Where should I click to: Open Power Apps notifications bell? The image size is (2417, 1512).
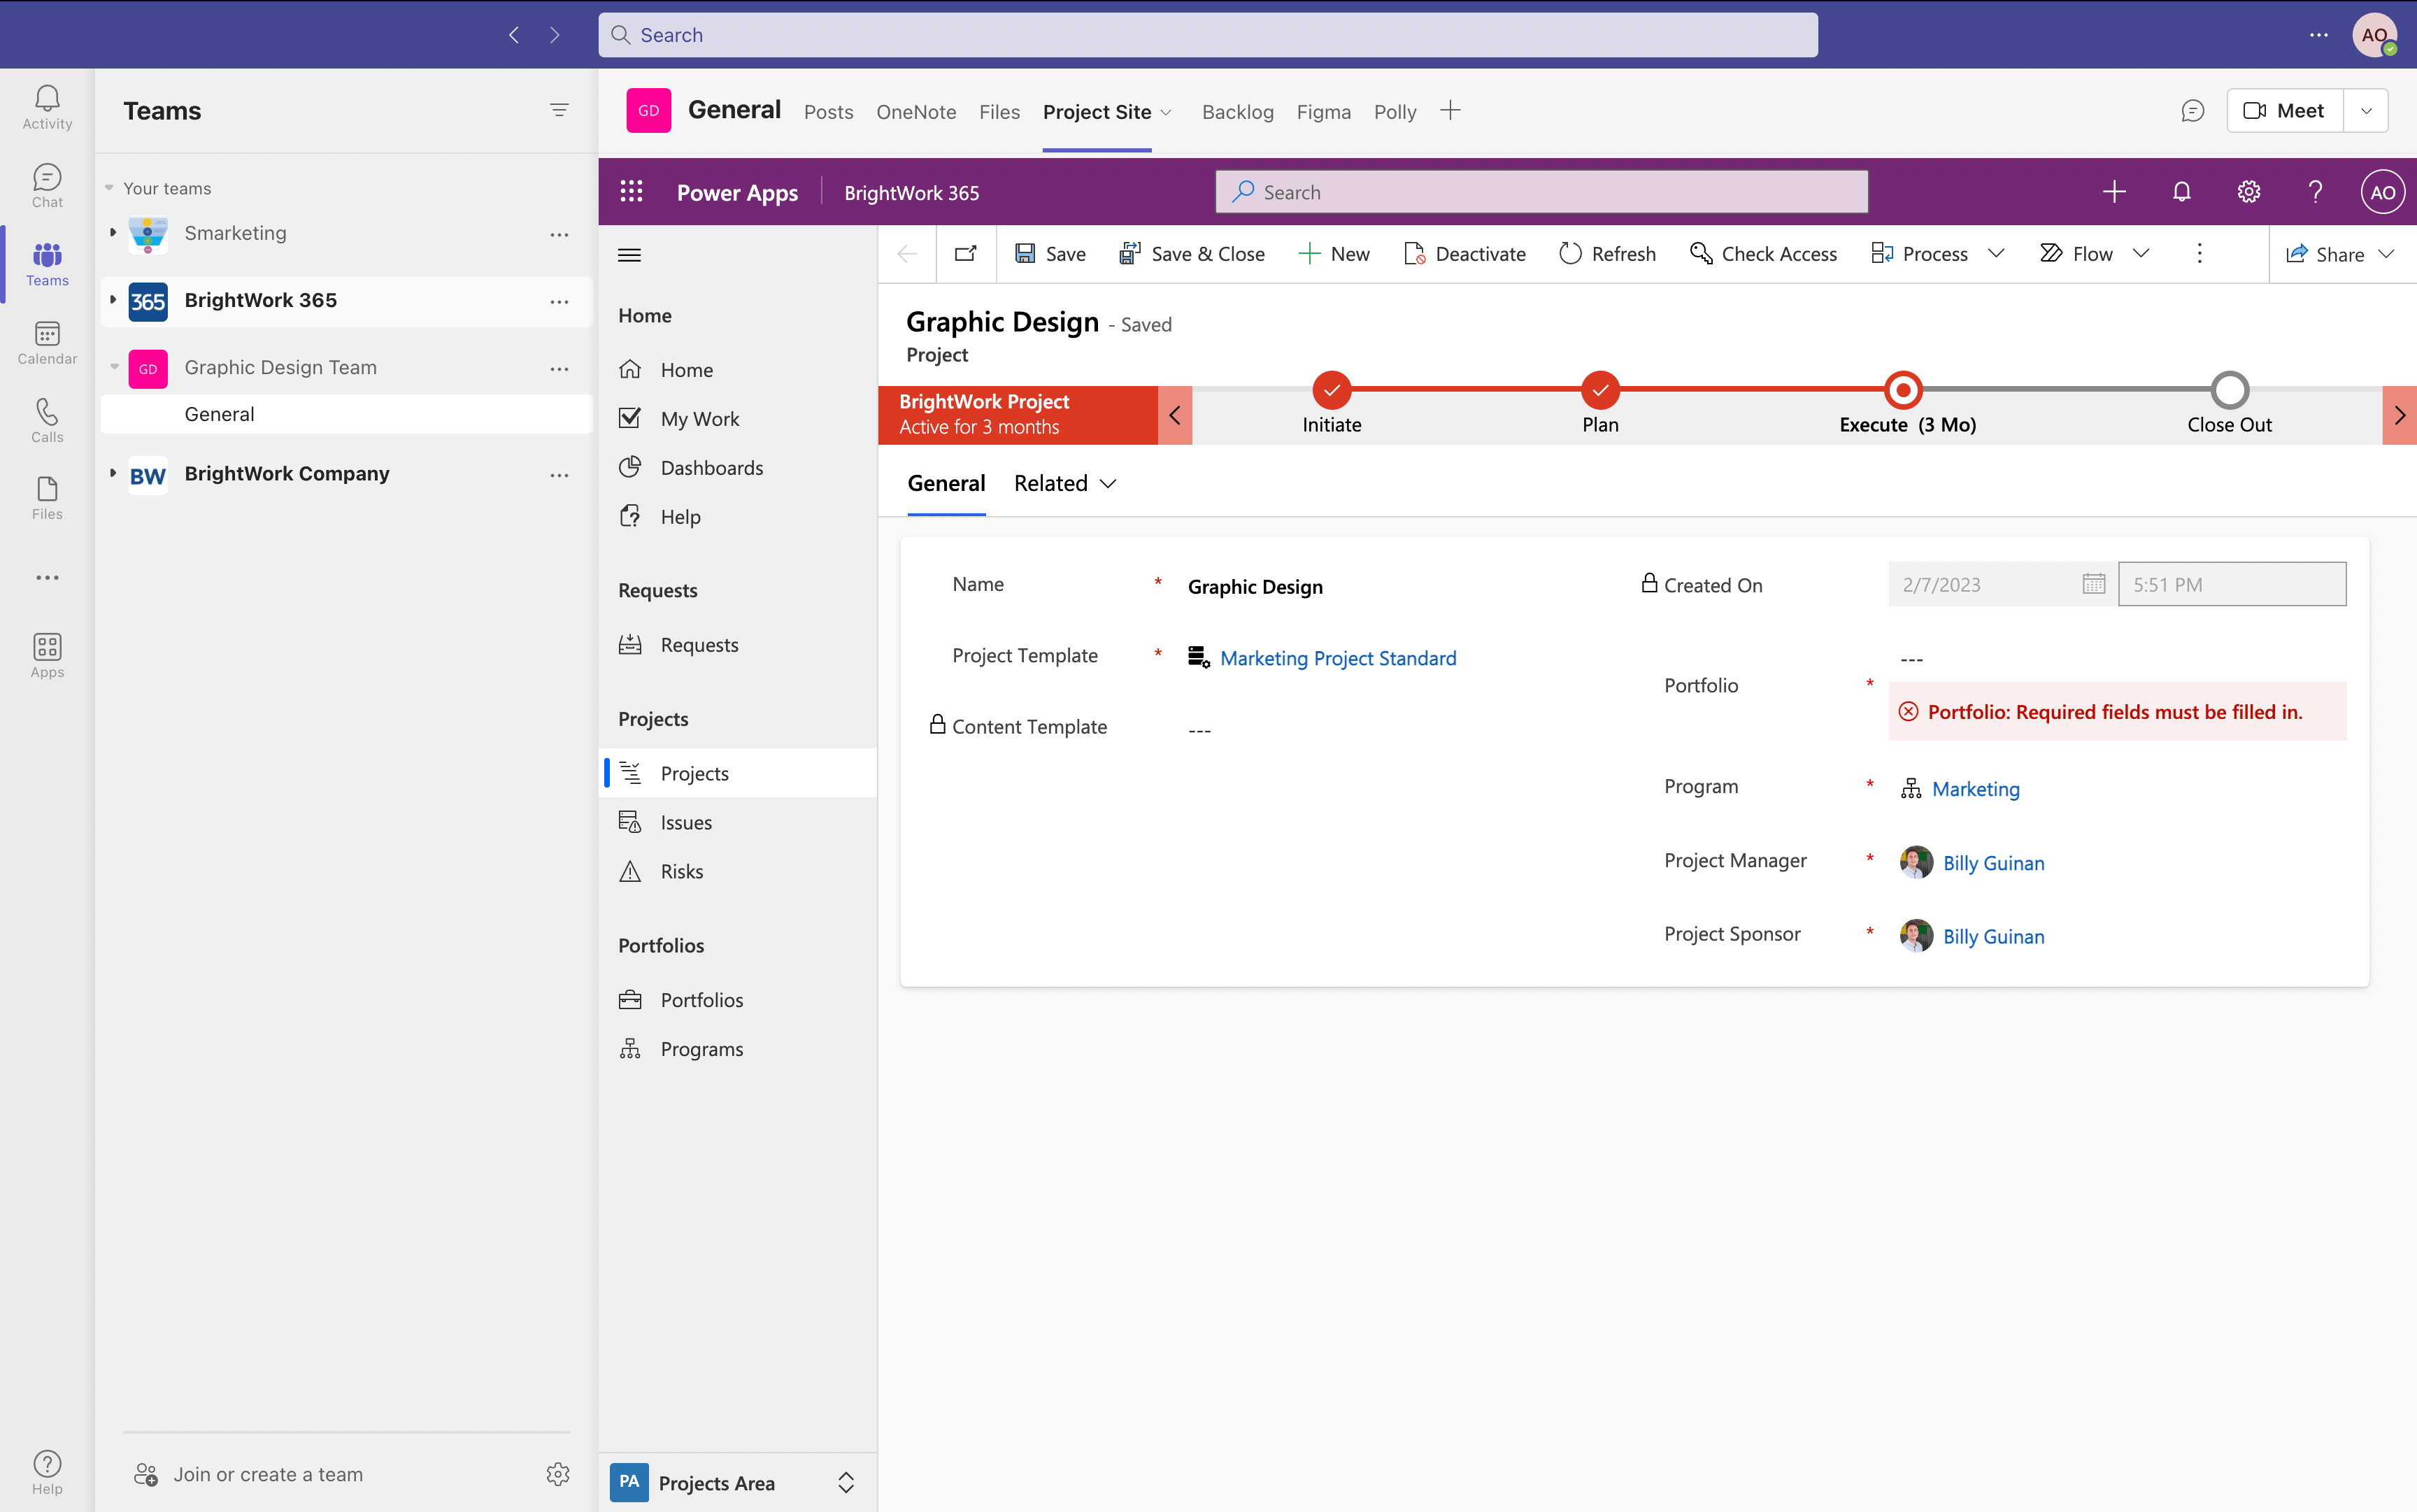2182,192
